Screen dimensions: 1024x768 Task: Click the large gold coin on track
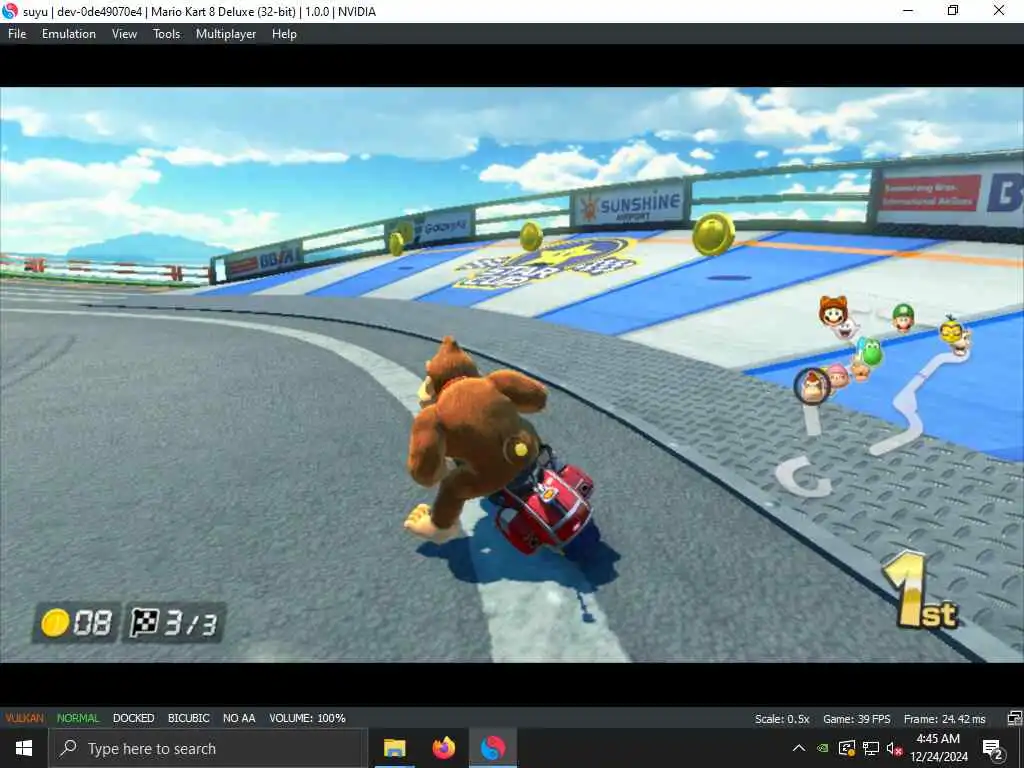[714, 234]
